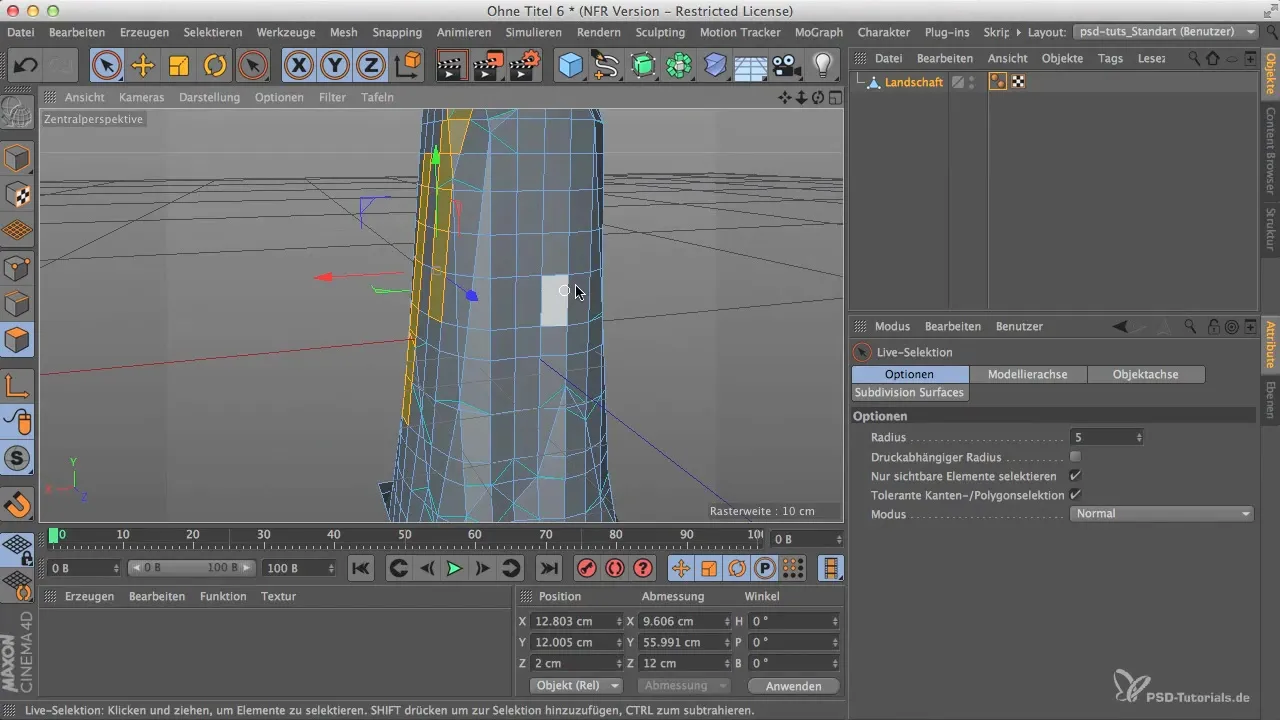The image size is (1280, 720).
Task: Click the Radius value field
Action: coord(1106,437)
